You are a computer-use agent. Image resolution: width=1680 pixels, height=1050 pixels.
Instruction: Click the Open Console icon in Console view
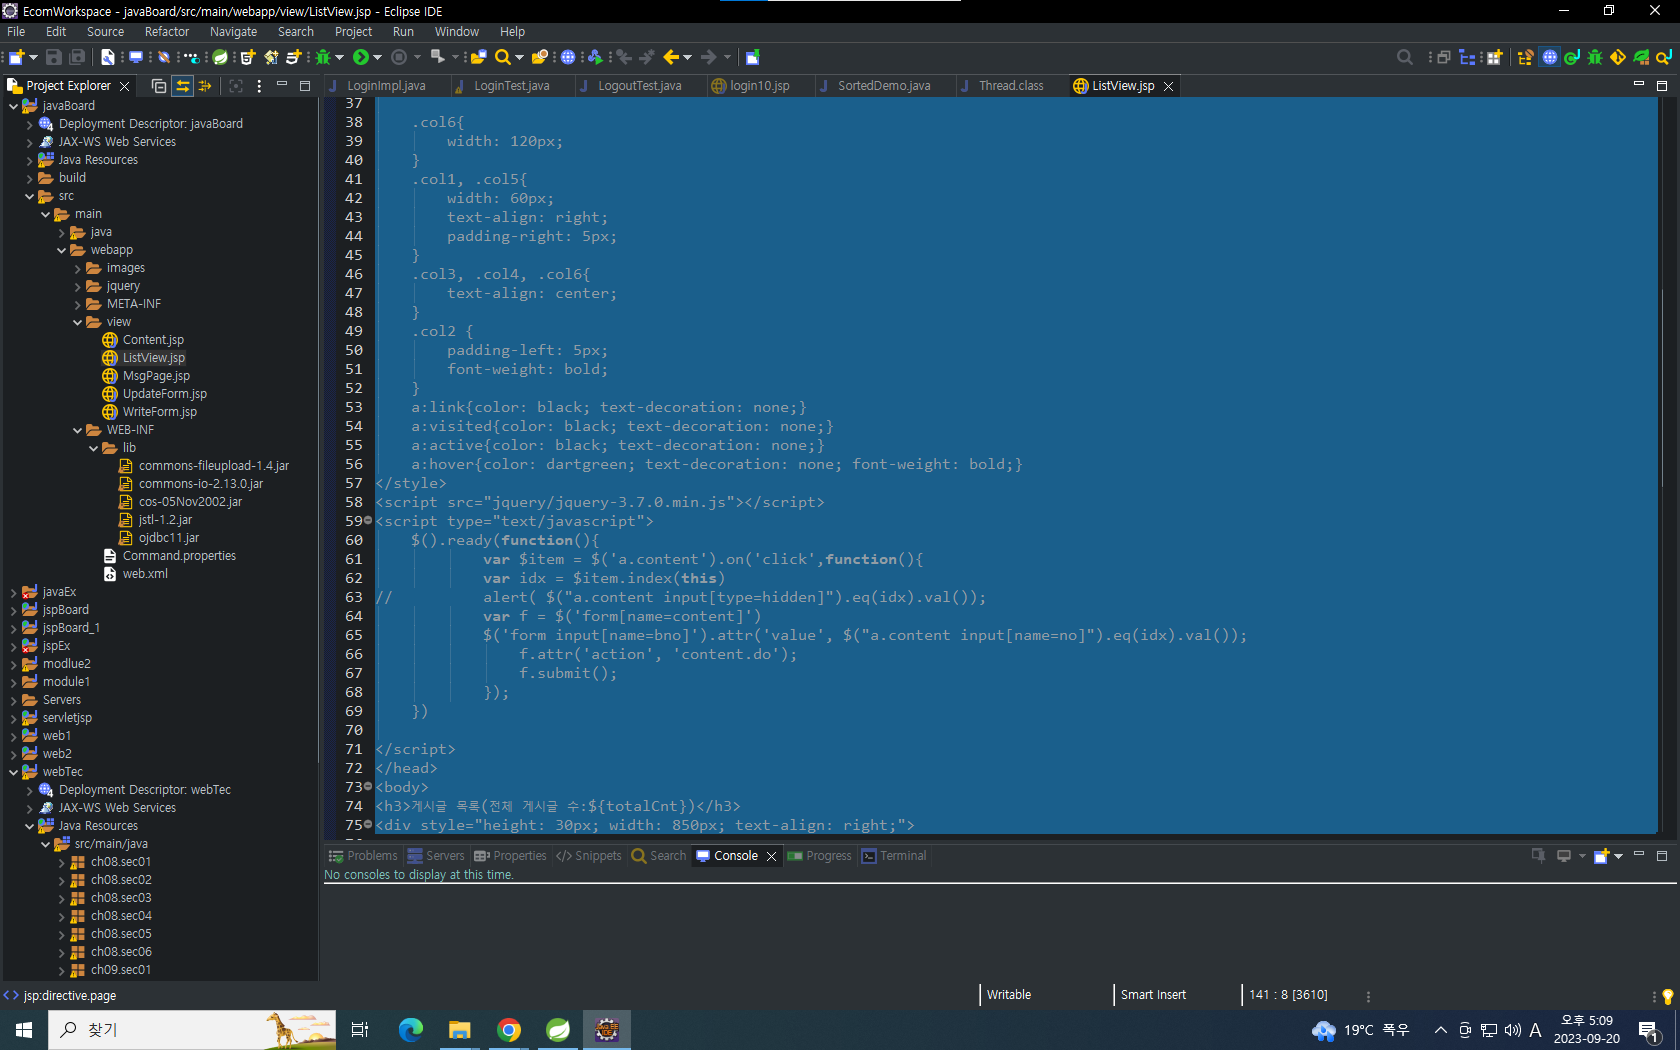tap(1601, 856)
